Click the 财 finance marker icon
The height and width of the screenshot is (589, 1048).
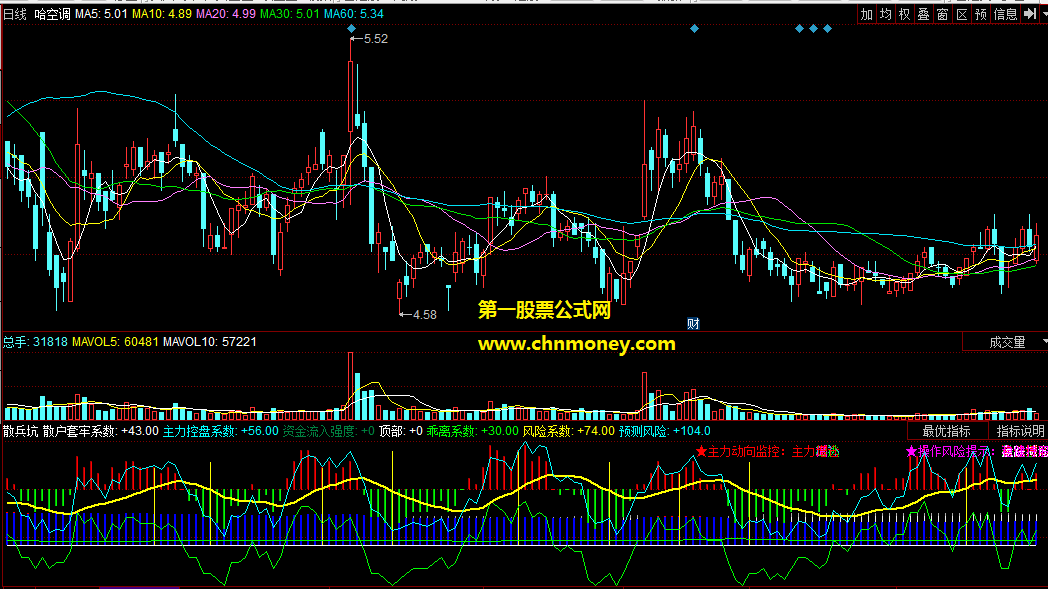coord(693,324)
